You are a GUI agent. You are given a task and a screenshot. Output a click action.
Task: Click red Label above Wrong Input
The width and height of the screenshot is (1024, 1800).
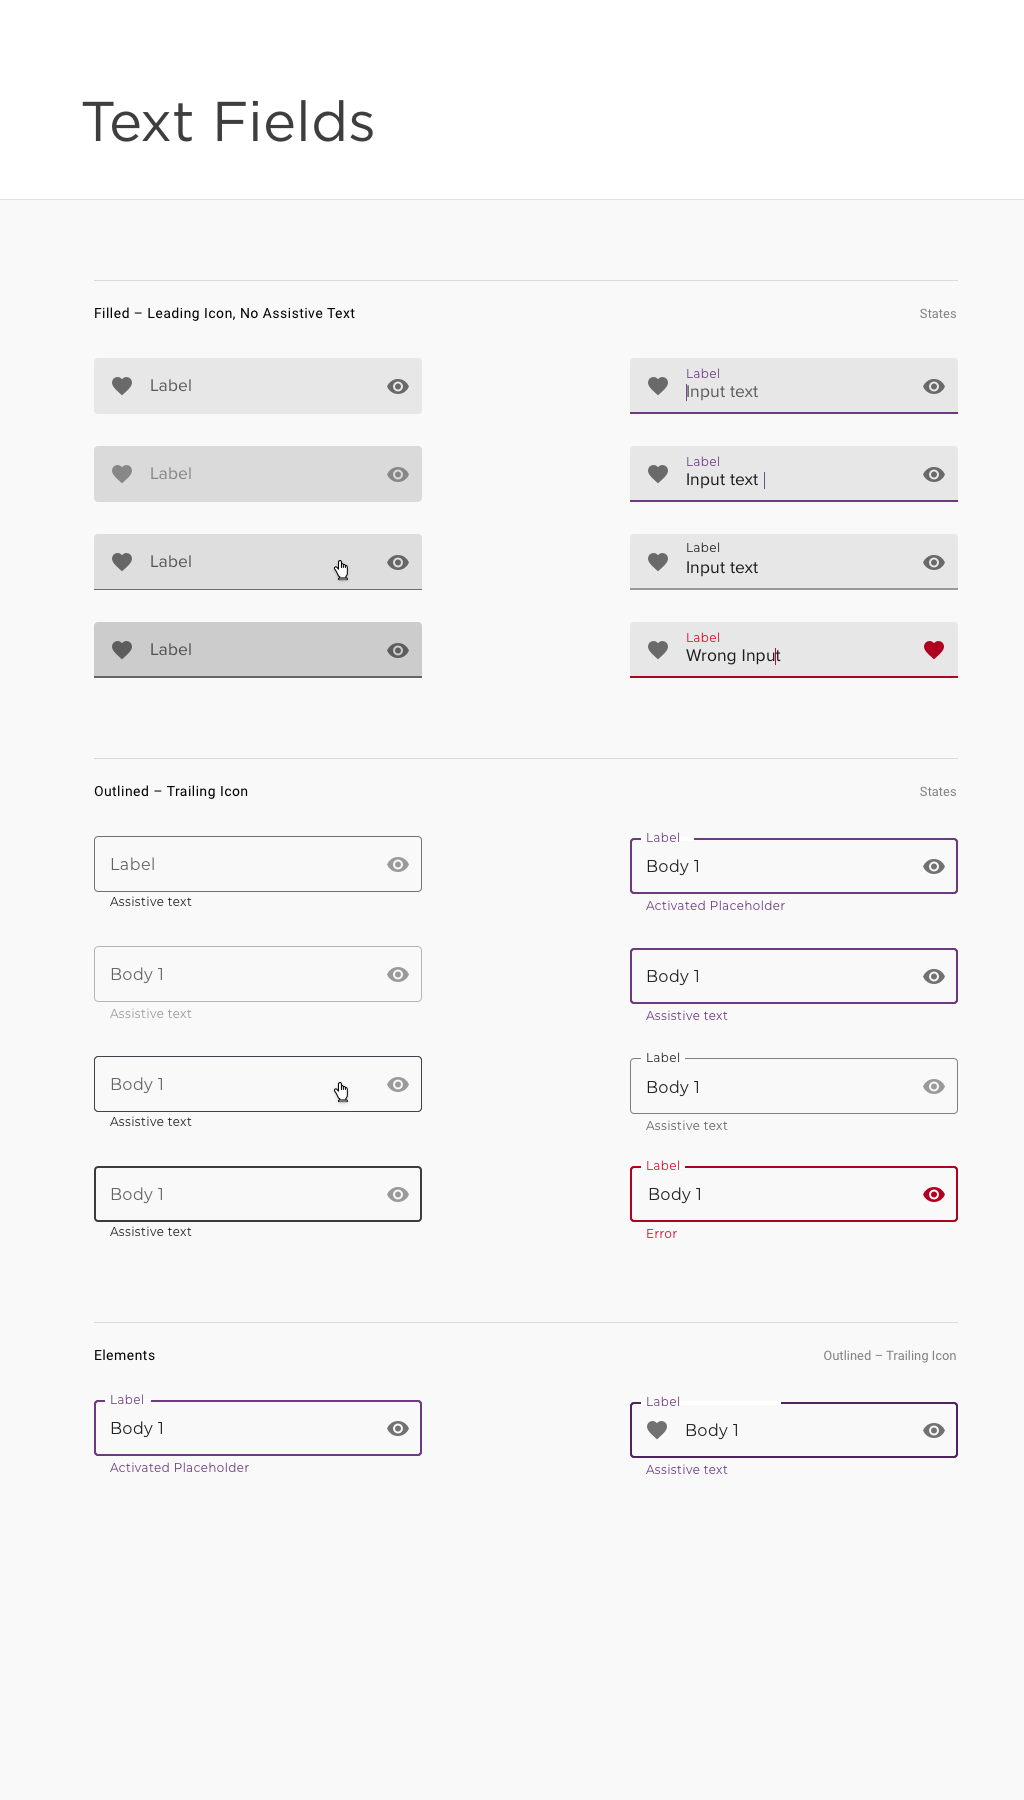pos(703,638)
